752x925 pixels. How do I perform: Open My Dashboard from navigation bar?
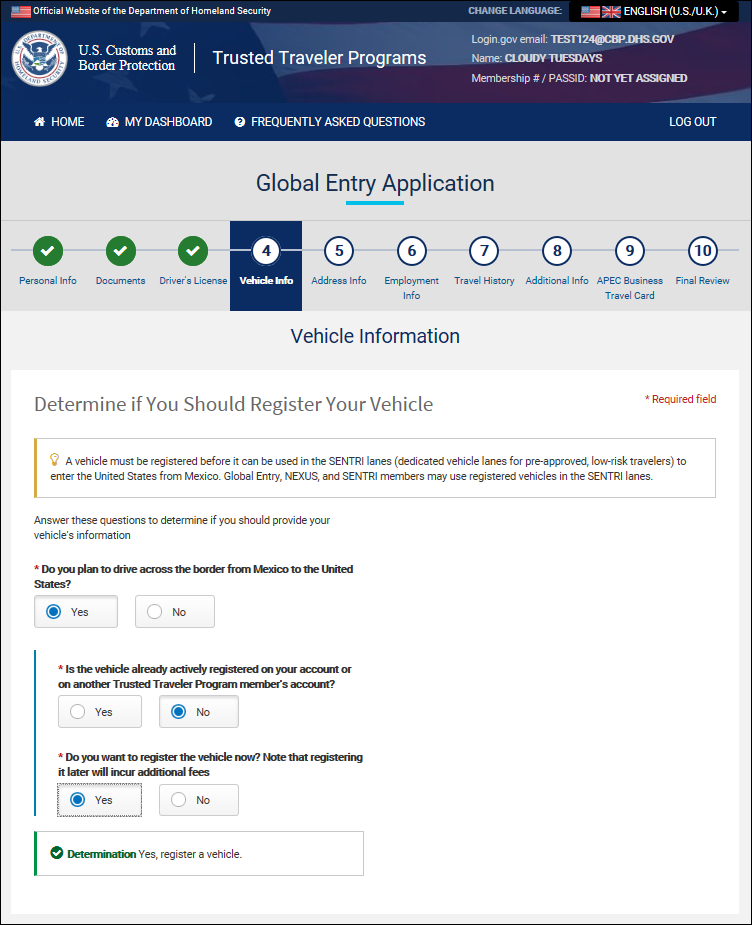[x=159, y=122]
